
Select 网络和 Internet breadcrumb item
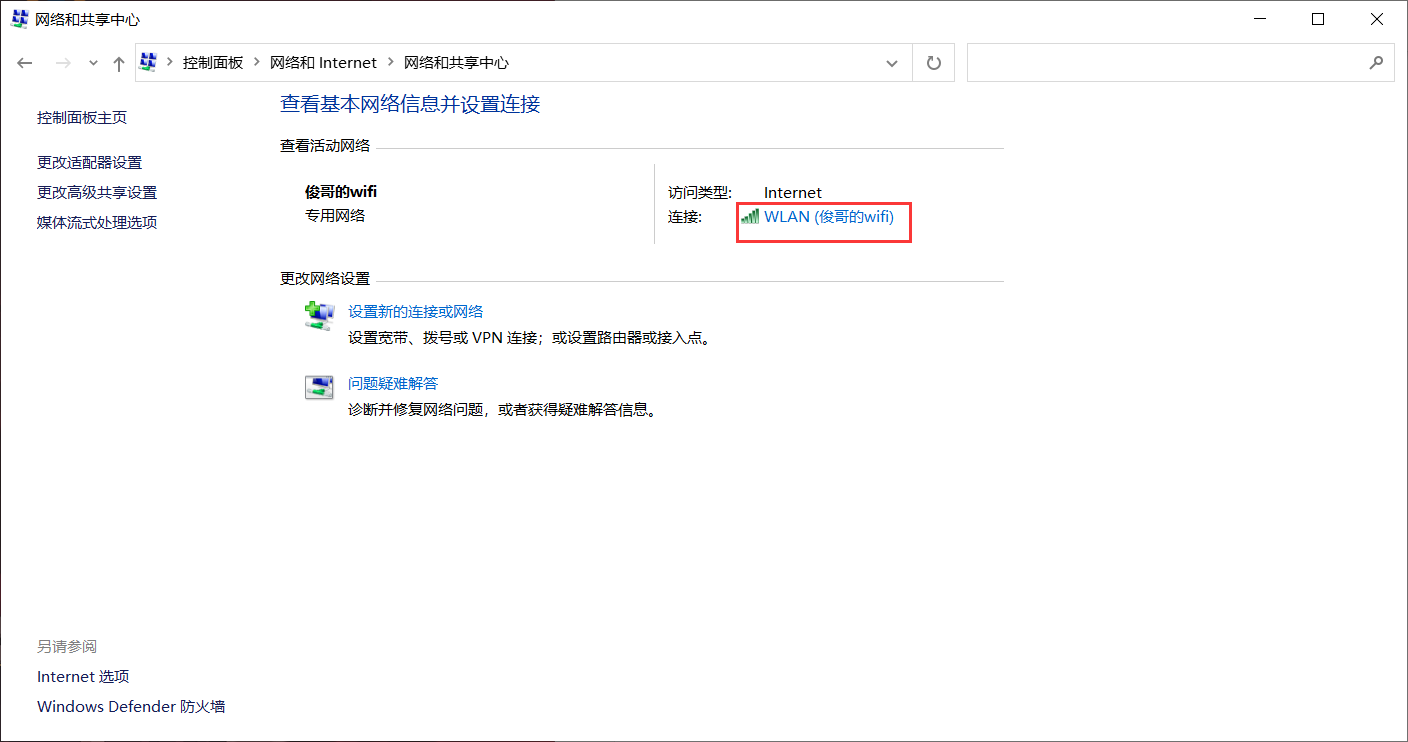tap(323, 63)
